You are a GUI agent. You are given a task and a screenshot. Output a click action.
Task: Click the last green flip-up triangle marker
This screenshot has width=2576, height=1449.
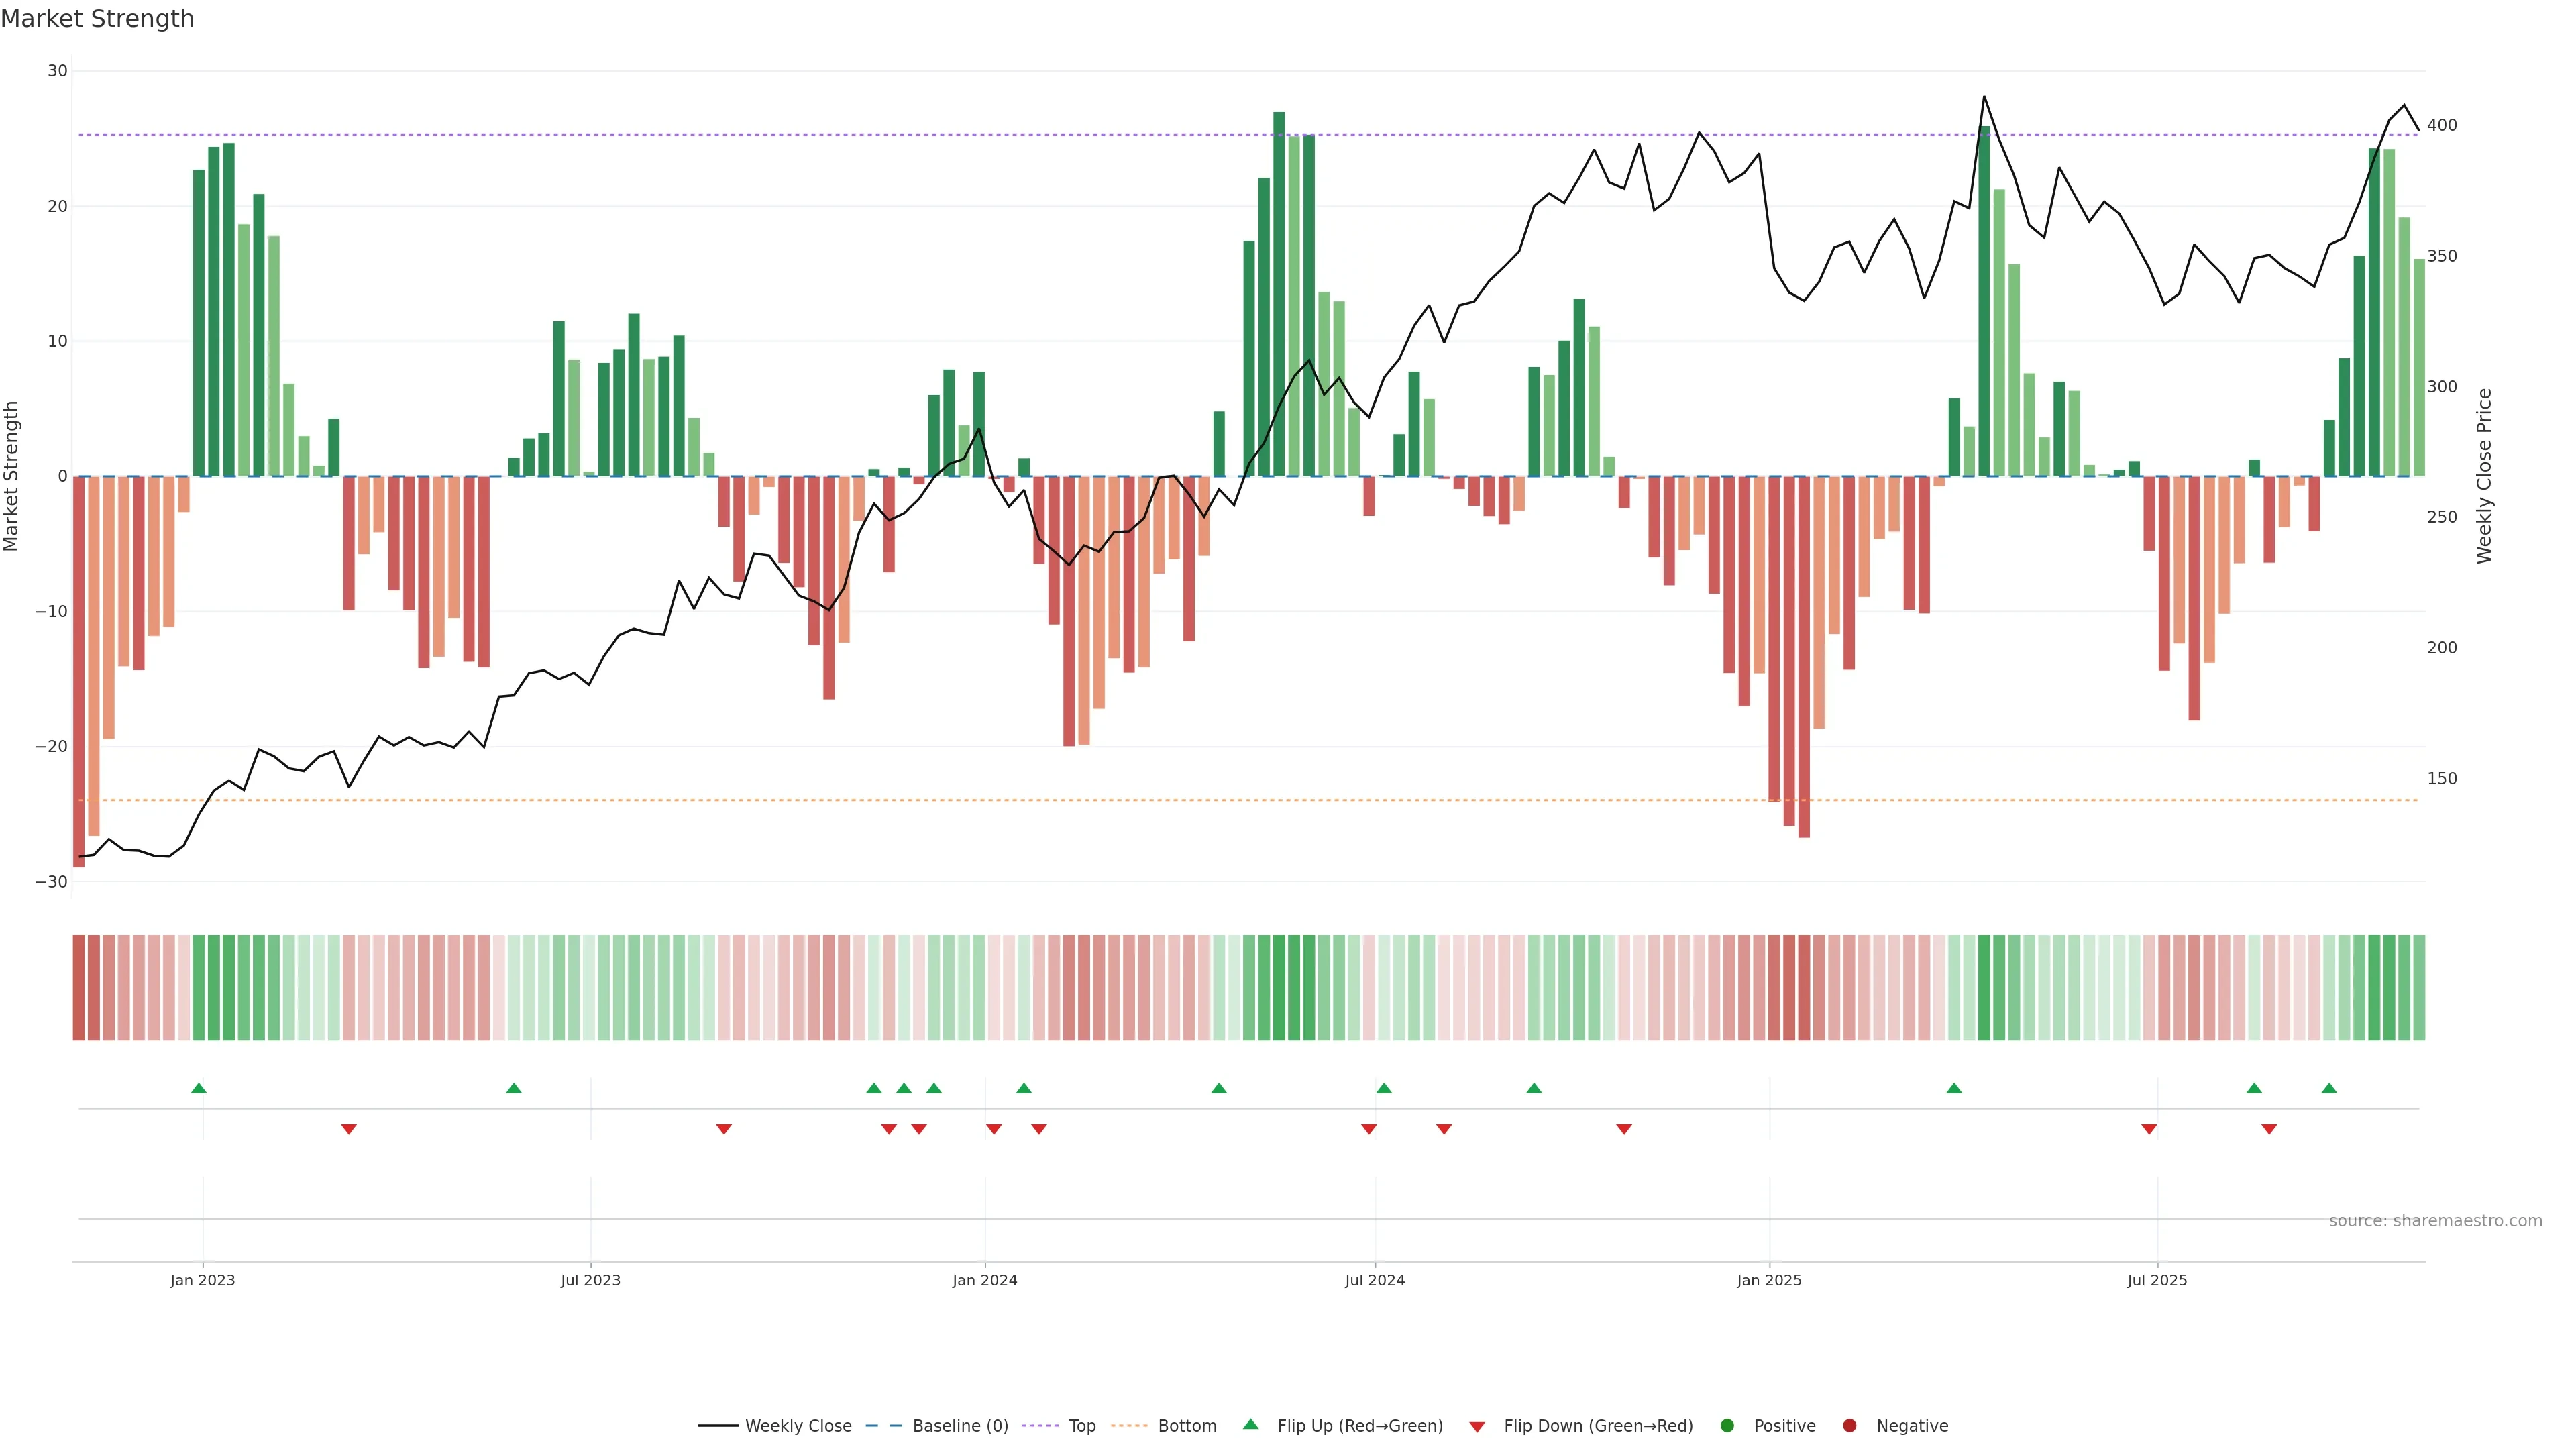coord(2329,1088)
